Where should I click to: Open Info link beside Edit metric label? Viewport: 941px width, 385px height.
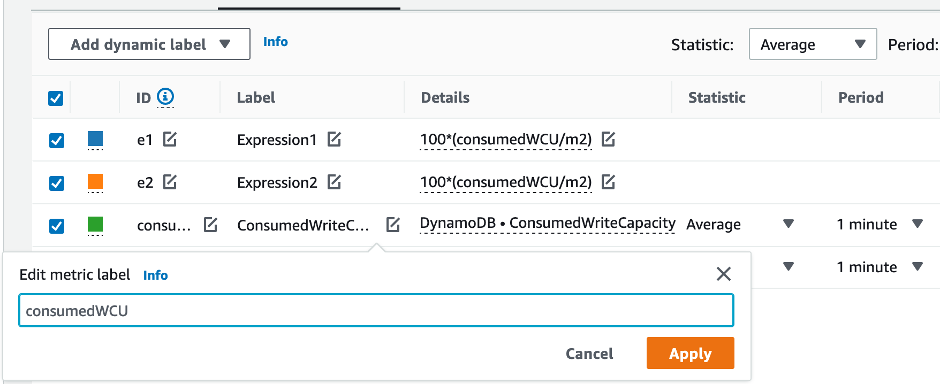coord(155,275)
